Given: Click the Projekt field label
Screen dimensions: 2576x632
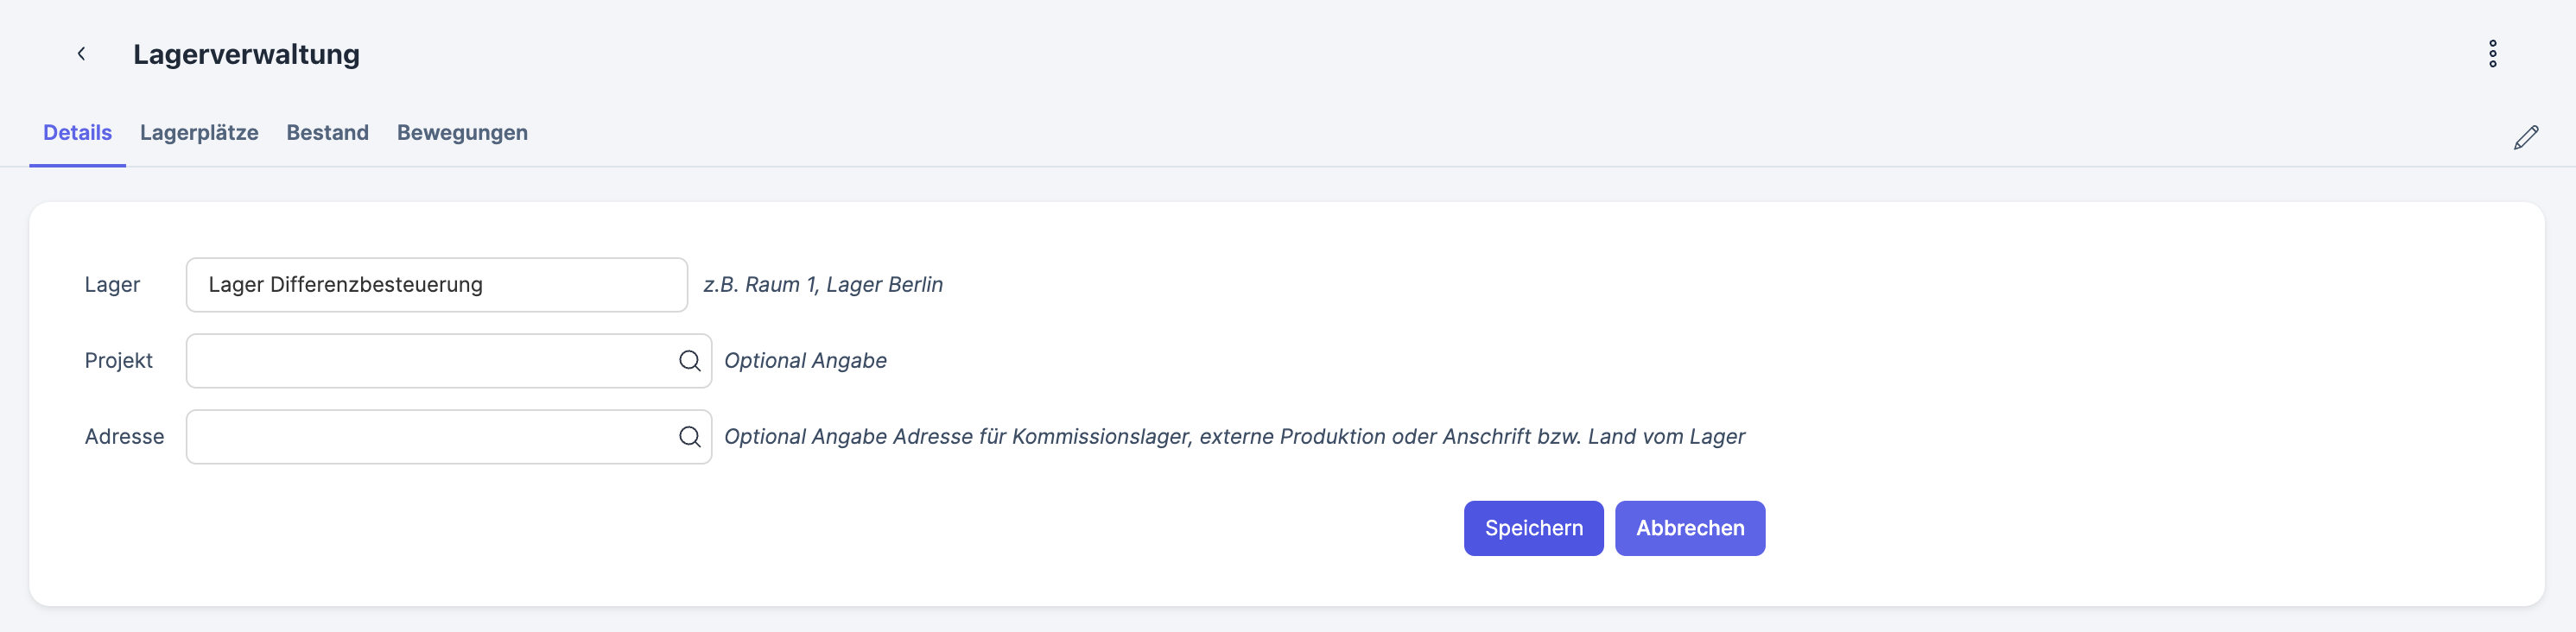Looking at the screenshot, I should coord(118,361).
